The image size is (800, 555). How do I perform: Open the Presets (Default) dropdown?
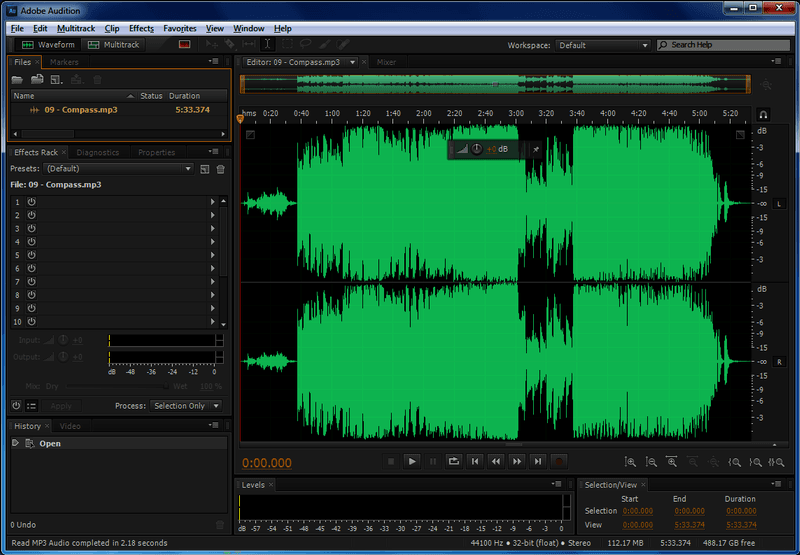(x=118, y=169)
